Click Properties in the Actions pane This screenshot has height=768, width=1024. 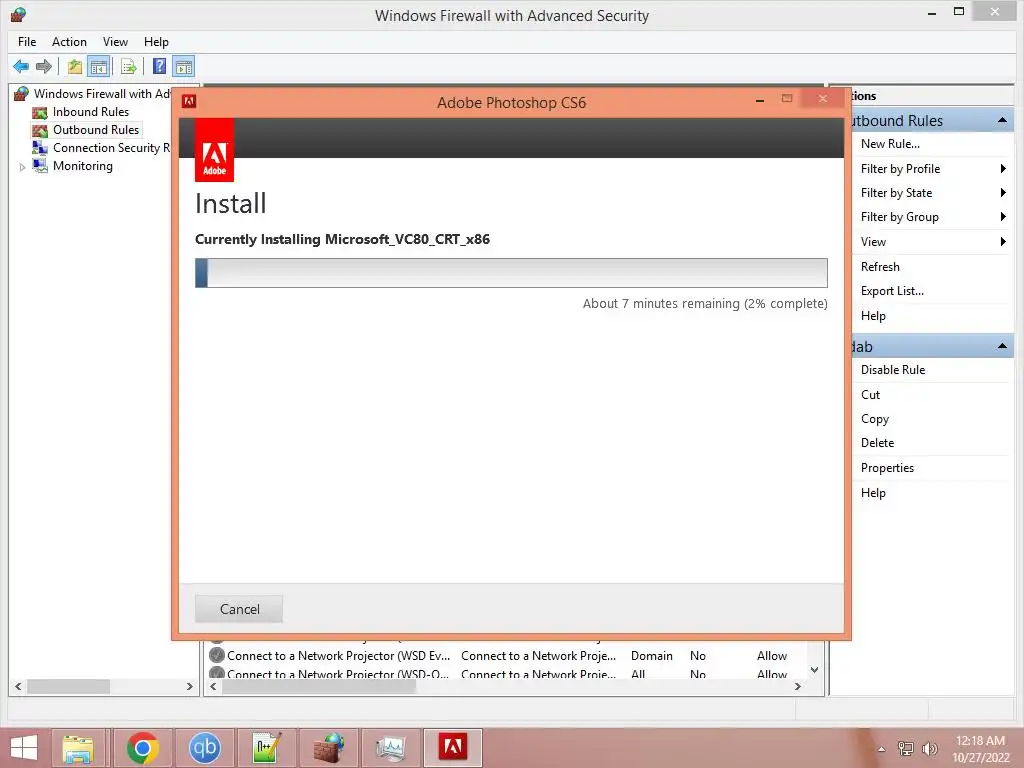coord(887,468)
